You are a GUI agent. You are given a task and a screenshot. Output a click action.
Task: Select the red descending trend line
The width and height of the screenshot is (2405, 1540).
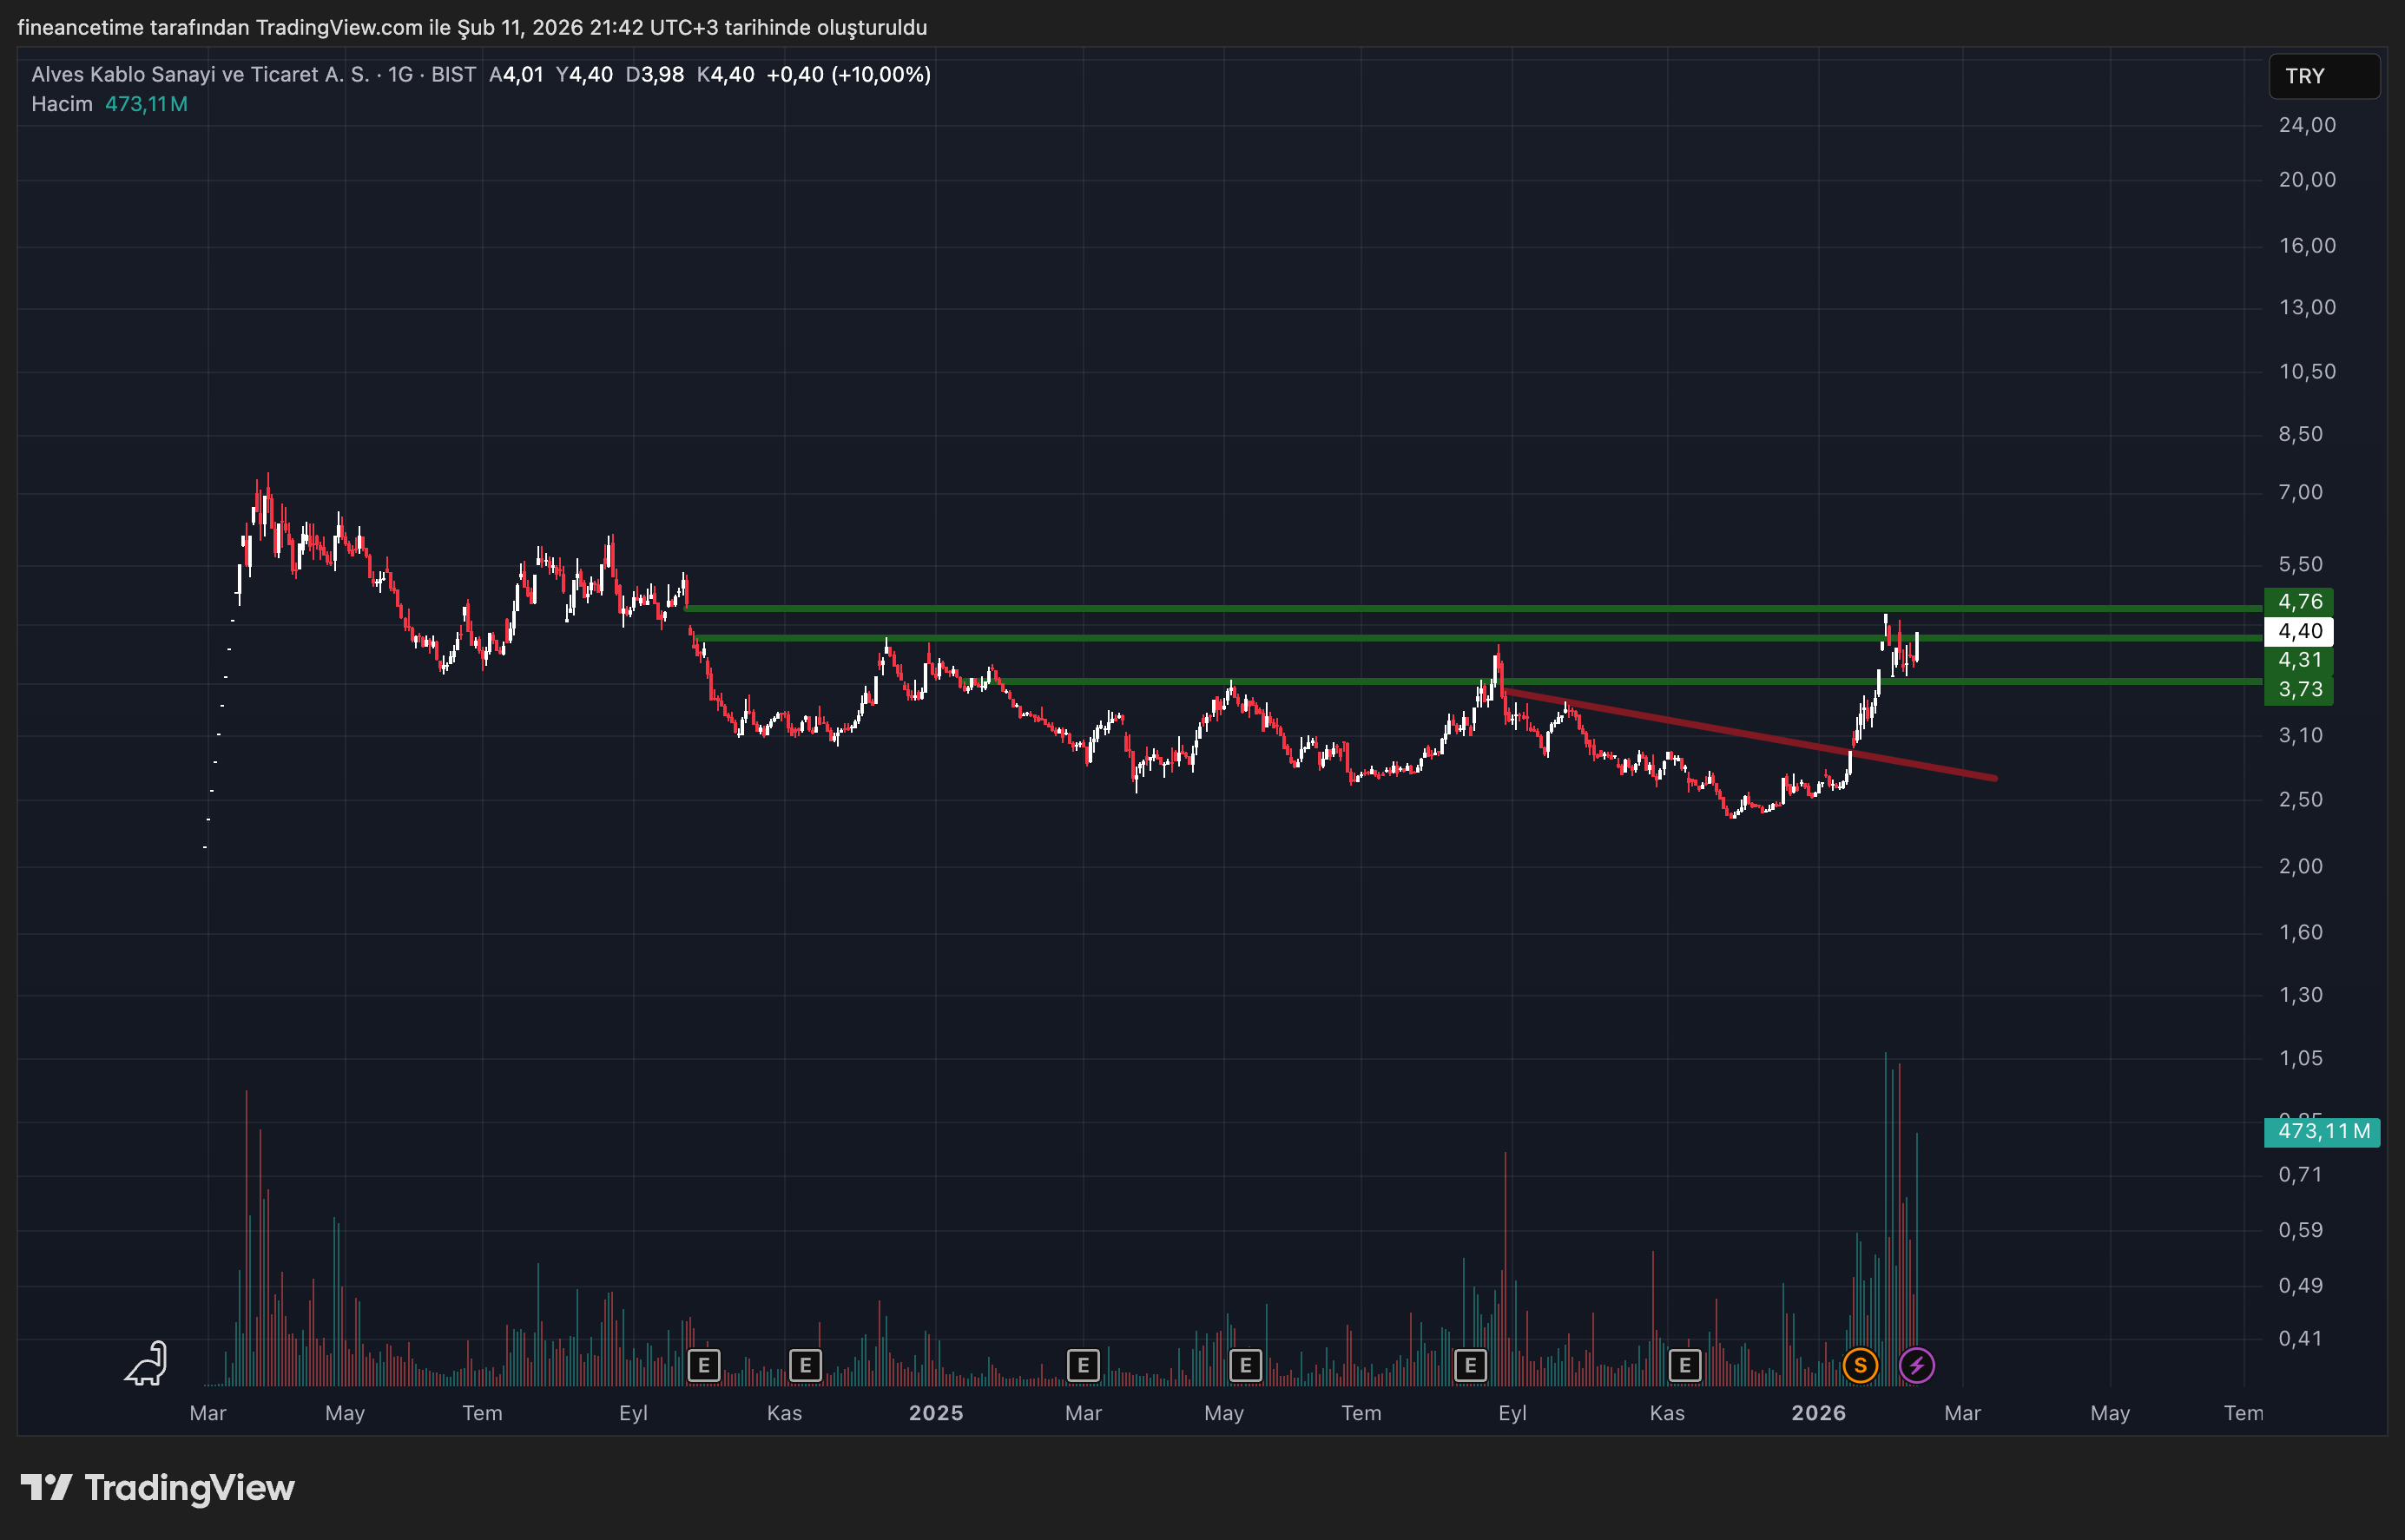[x=1750, y=734]
